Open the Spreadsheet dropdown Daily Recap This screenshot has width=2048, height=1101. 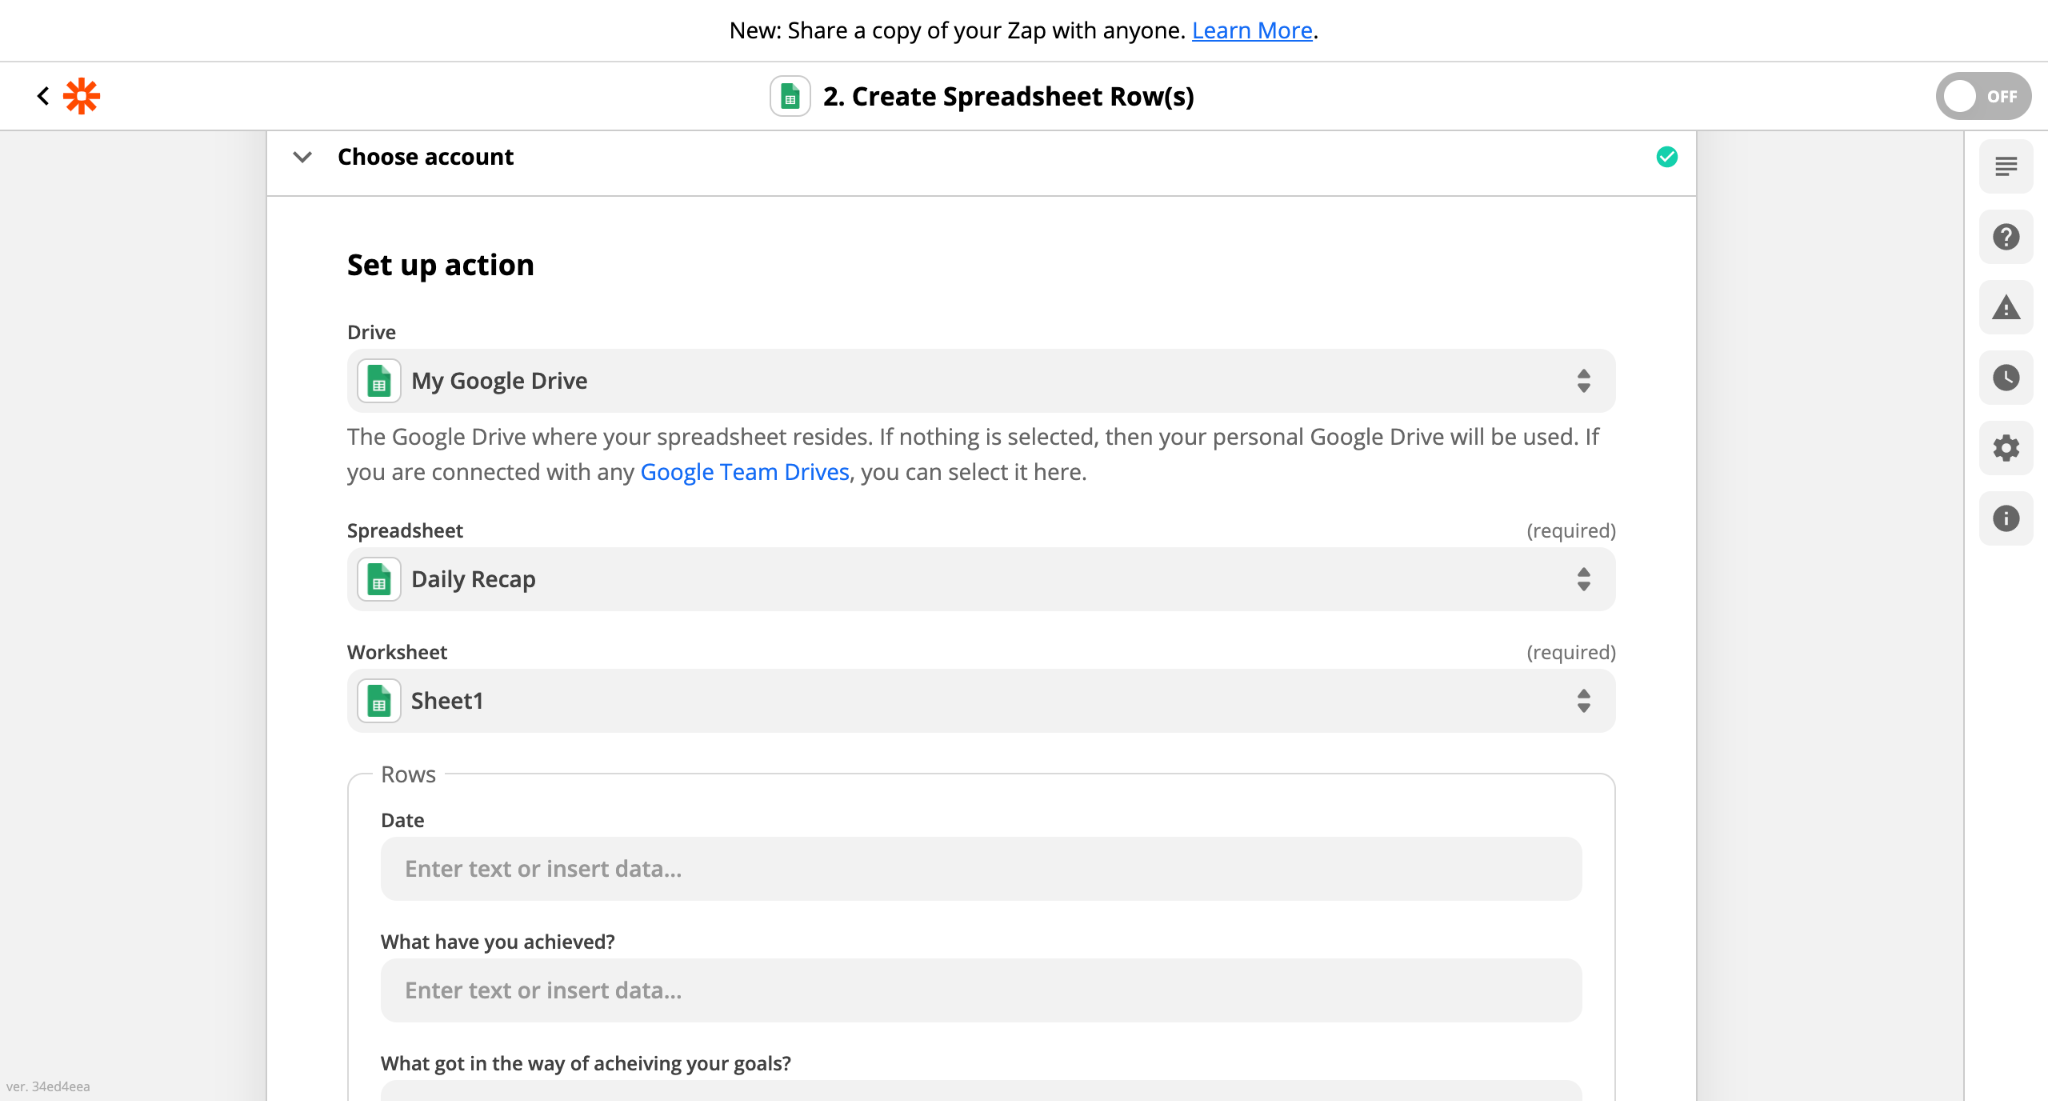click(981, 579)
